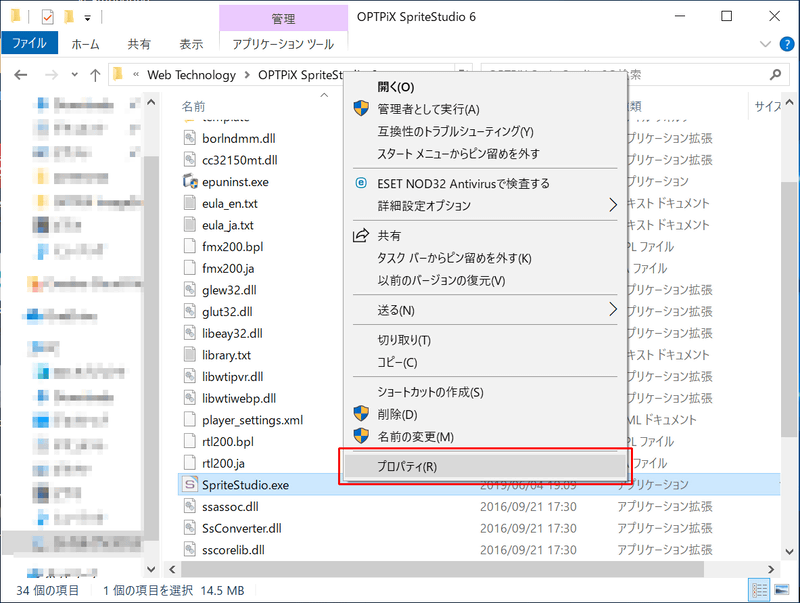Expand the 送る(N) submenu arrow

click(x=613, y=309)
